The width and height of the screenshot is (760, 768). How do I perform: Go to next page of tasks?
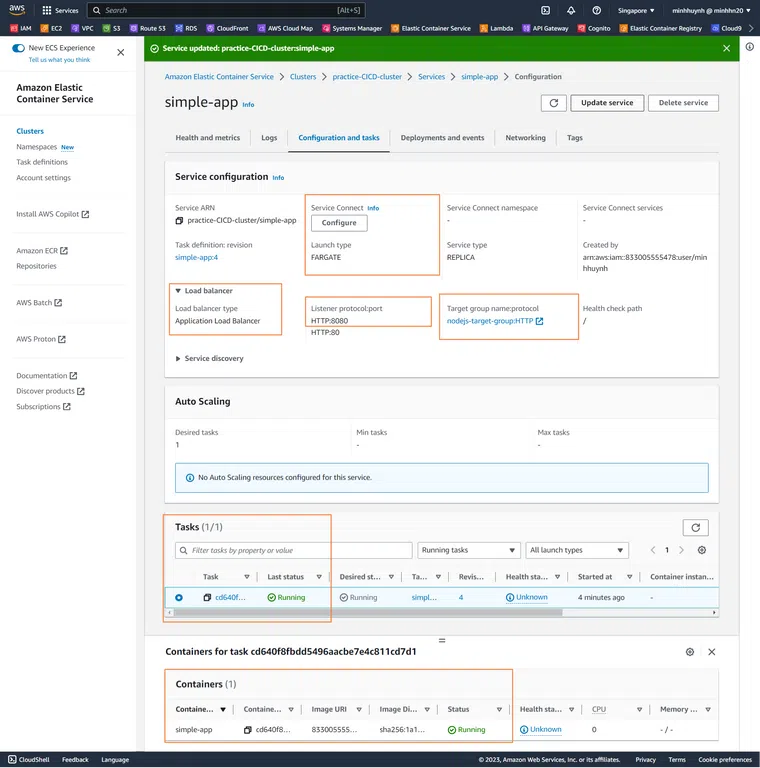pyautogui.click(x=681, y=550)
